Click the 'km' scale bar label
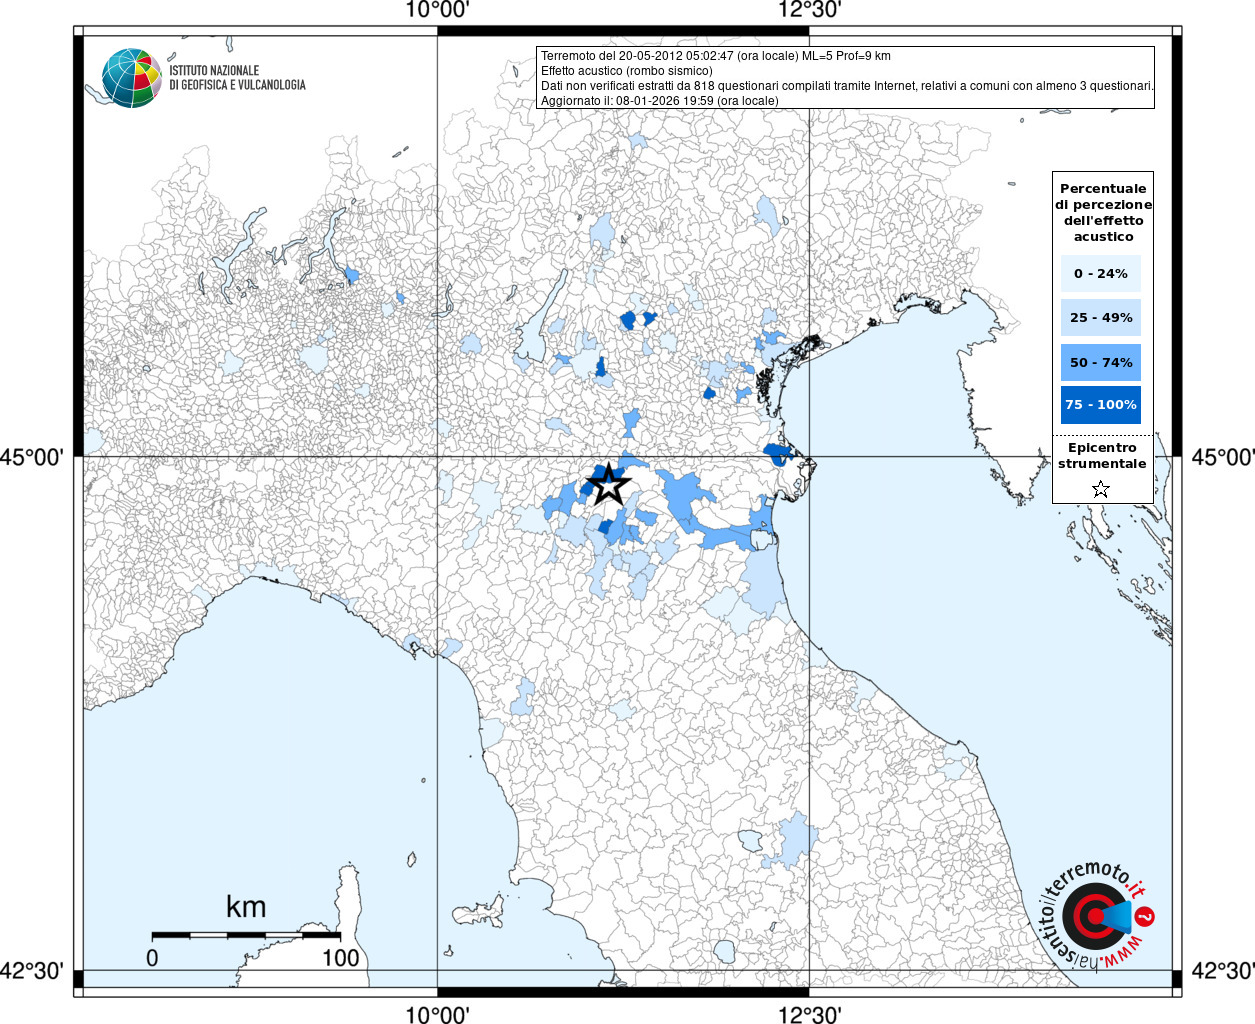 click(246, 907)
